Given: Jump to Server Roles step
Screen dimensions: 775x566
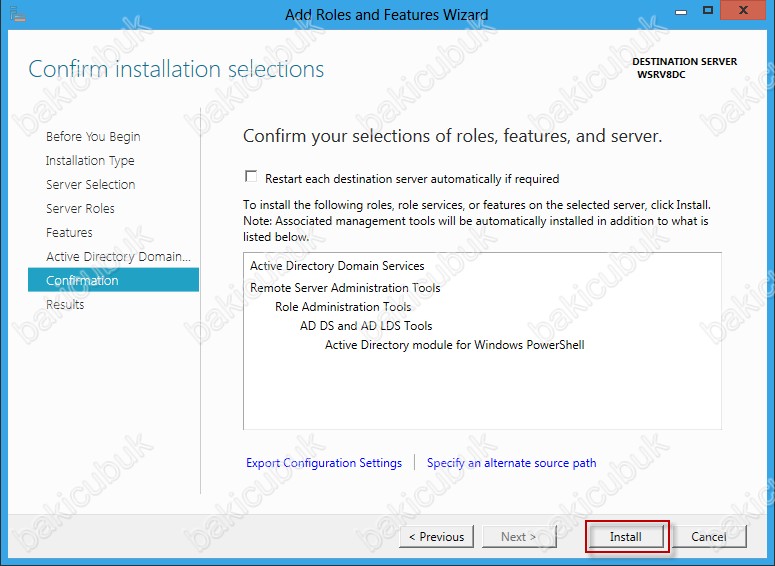Looking at the screenshot, I should (80, 209).
